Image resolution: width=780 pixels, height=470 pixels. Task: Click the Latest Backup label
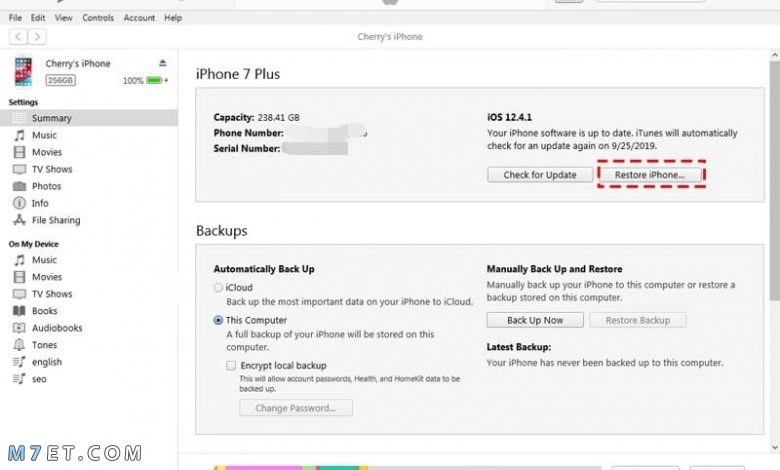coord(519,347)
